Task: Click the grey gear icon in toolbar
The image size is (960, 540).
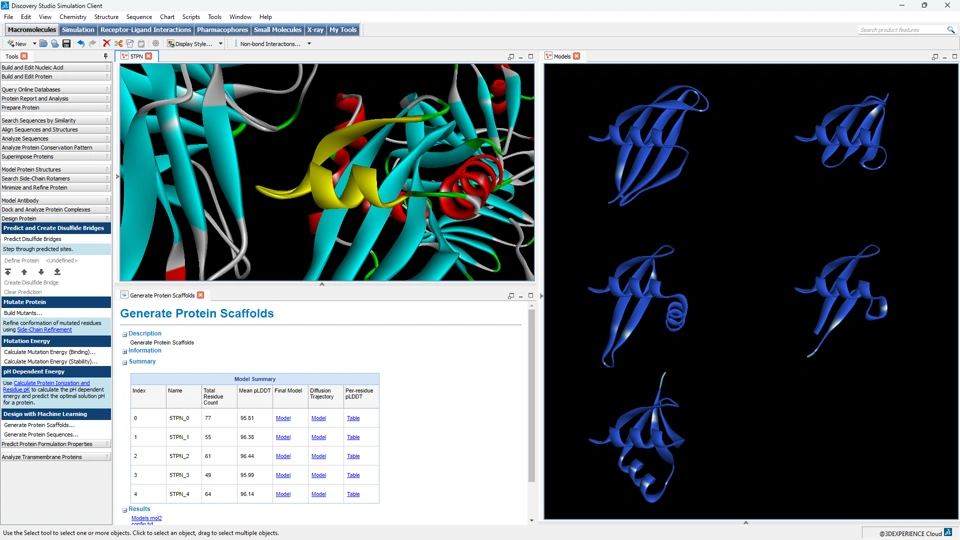Action: tap(156, 43)
